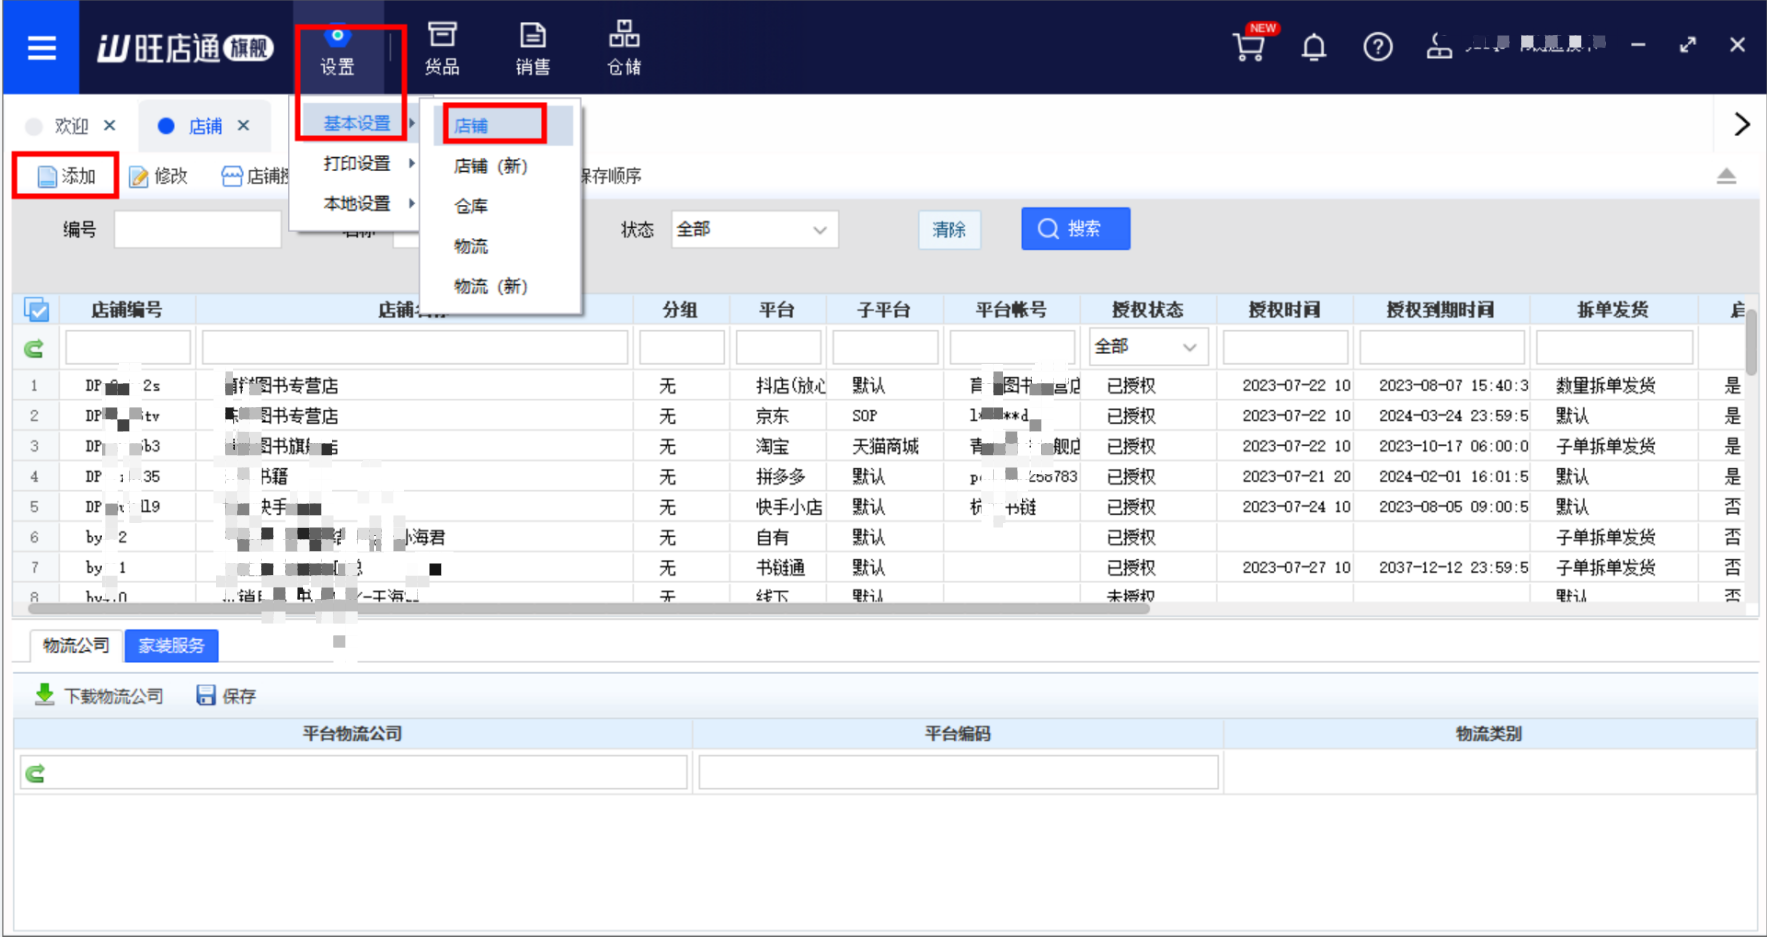Open the shopping cart with NEW badge
The width and height of the screenshot is (1767, 937).
[1250, 45]
